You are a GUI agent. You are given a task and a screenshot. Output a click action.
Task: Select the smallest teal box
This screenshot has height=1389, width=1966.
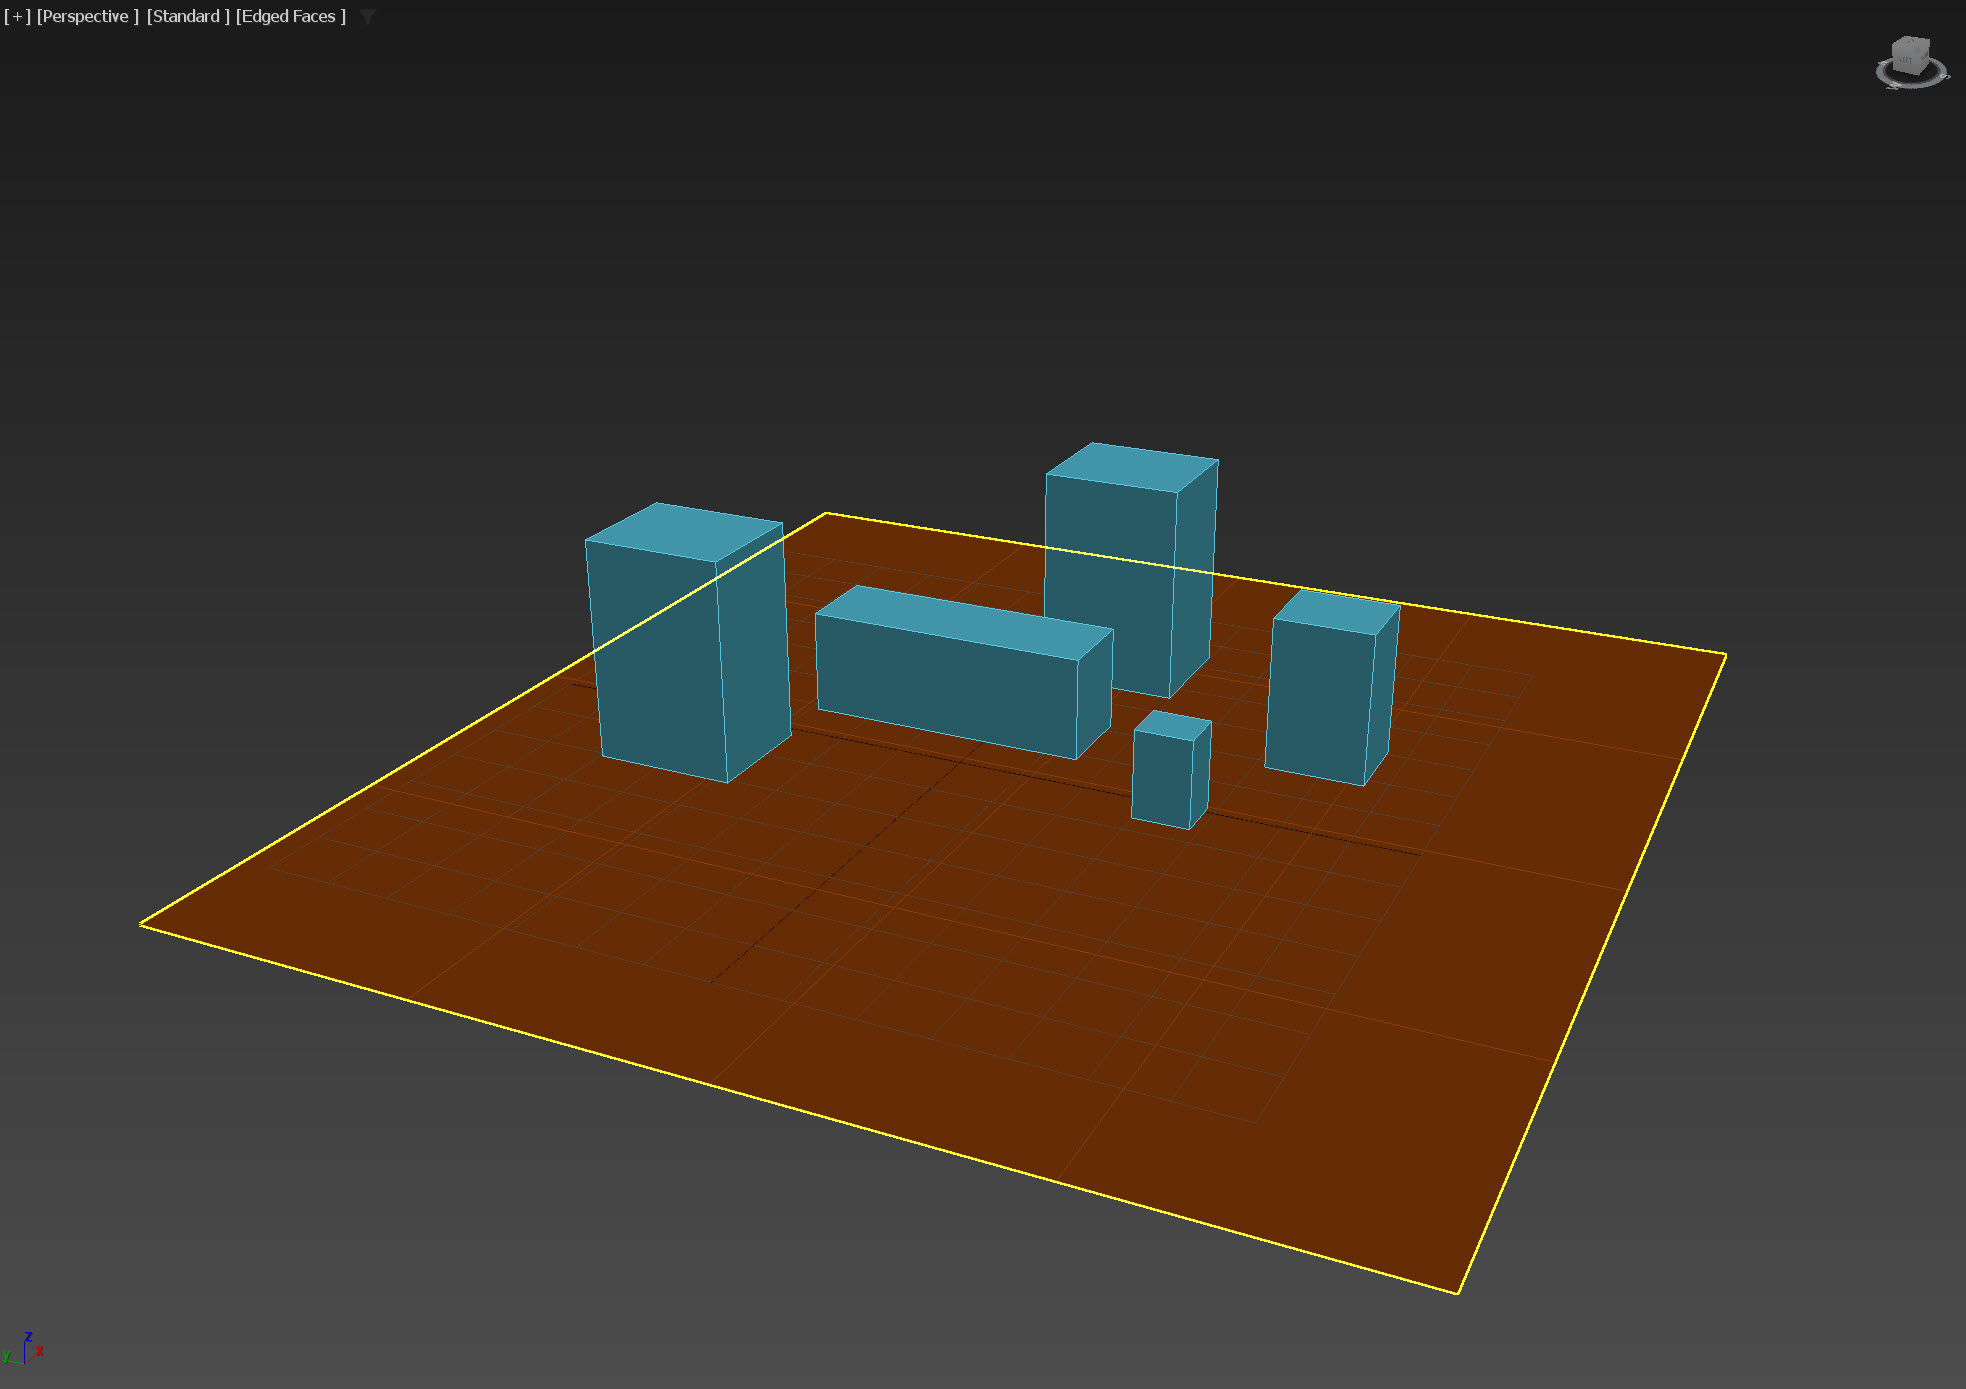1162,778
